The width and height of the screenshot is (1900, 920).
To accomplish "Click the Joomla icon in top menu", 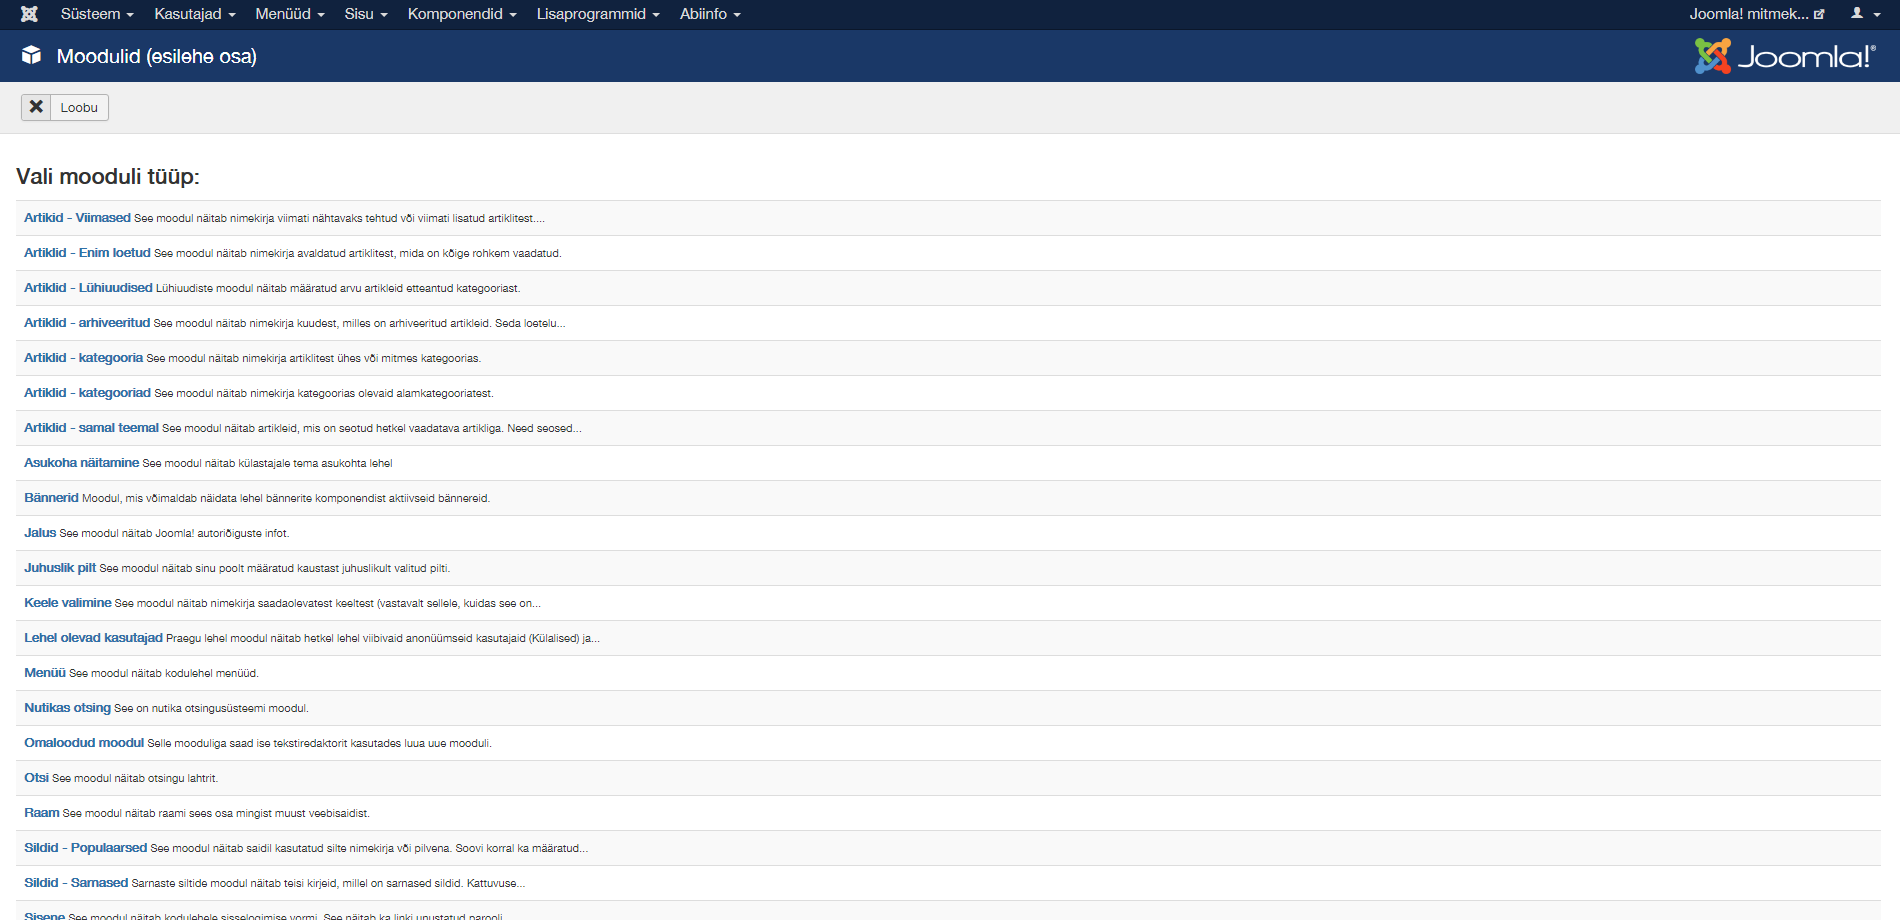I will click(29, 14).
